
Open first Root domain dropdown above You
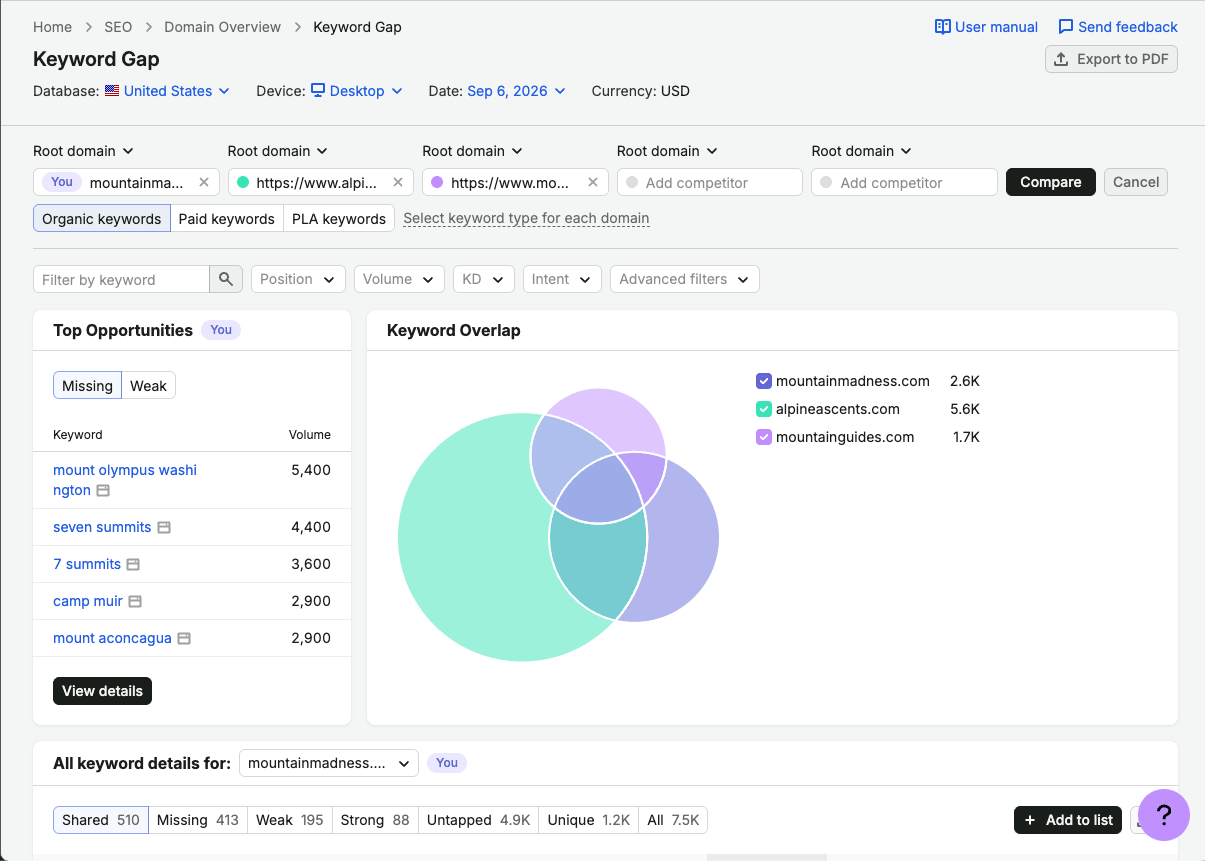click(x=84, y=151)
